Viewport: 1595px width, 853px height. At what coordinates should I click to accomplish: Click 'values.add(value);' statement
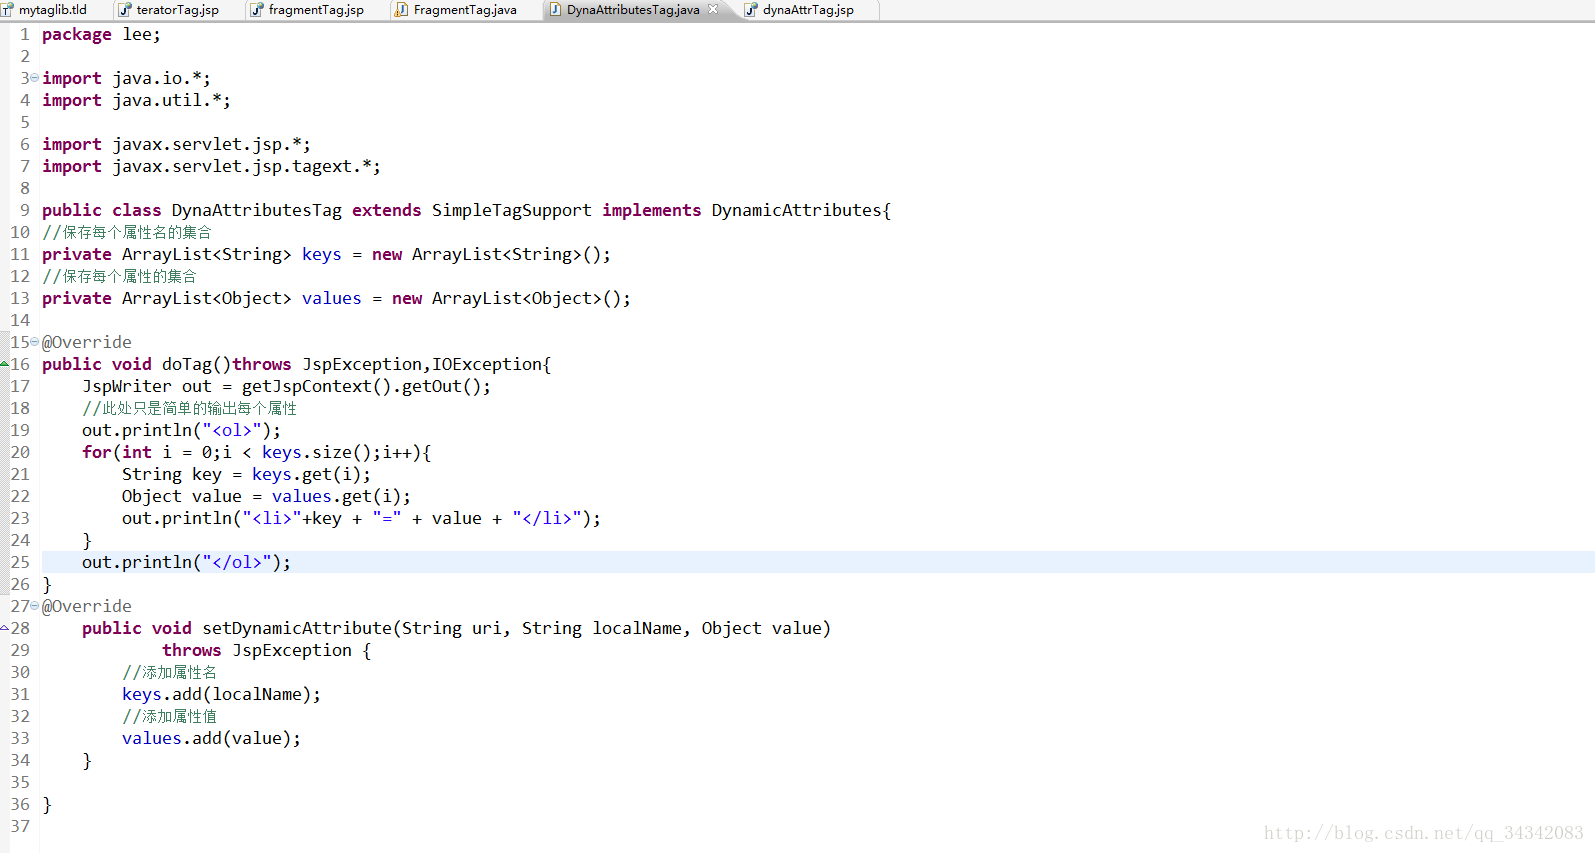(x=212, y=738)
